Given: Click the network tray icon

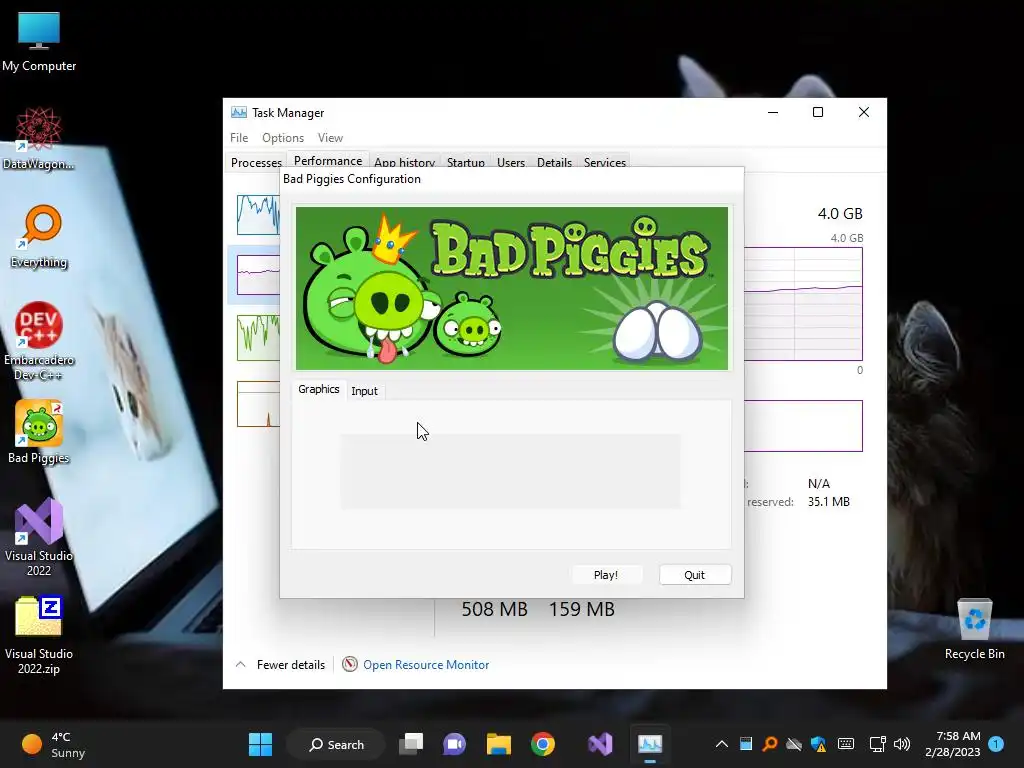Looking at the screenshot, I should [x=877, y=744].
